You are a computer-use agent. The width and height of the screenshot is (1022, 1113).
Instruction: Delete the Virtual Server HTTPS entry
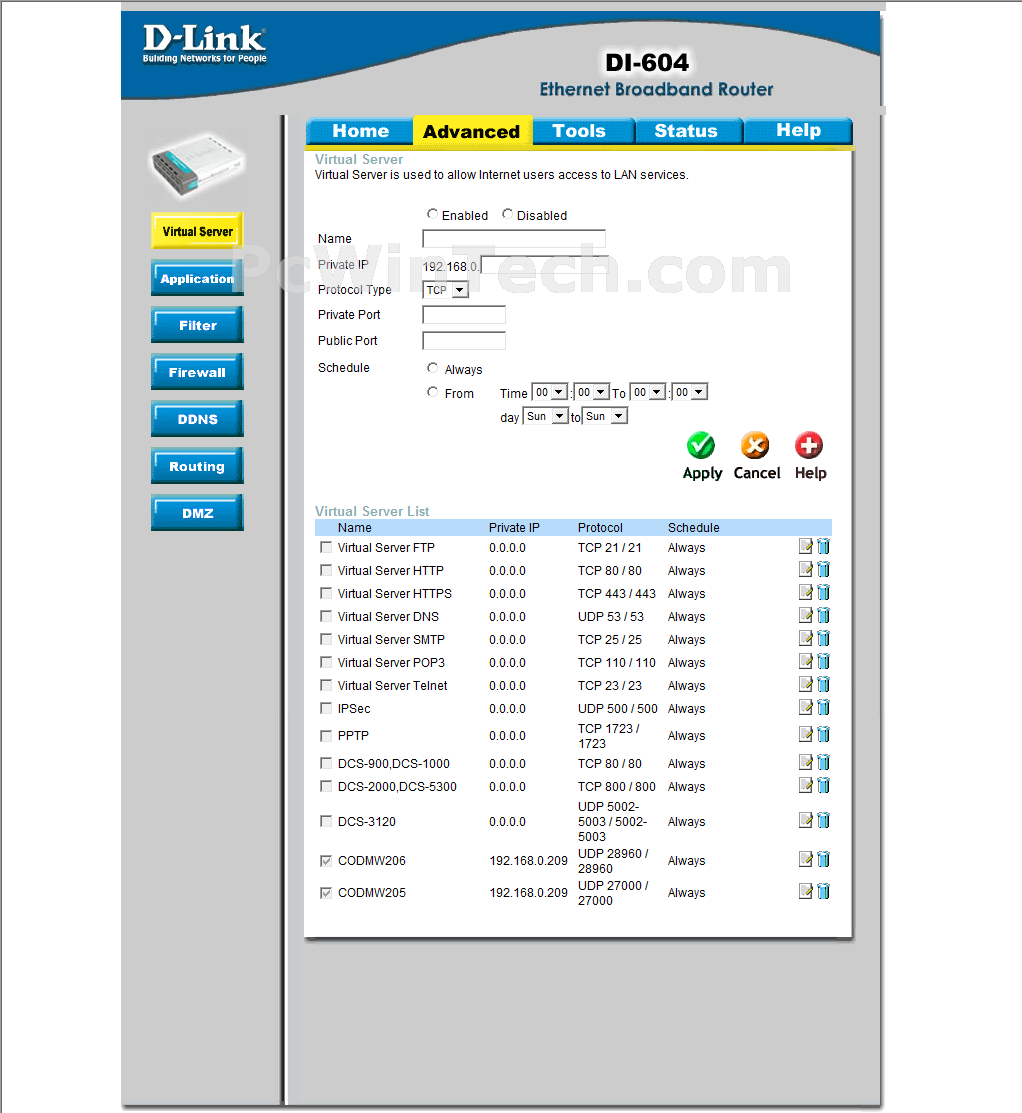click(823, 592)
